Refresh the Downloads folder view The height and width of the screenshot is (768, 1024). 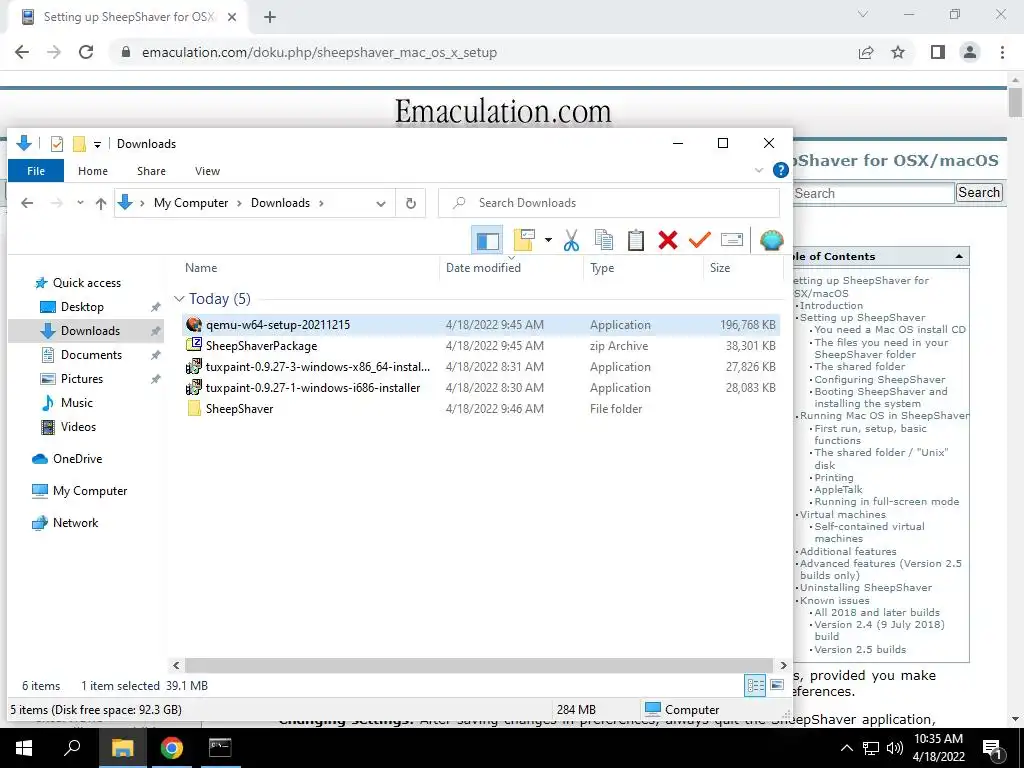[x=411, y=203]
